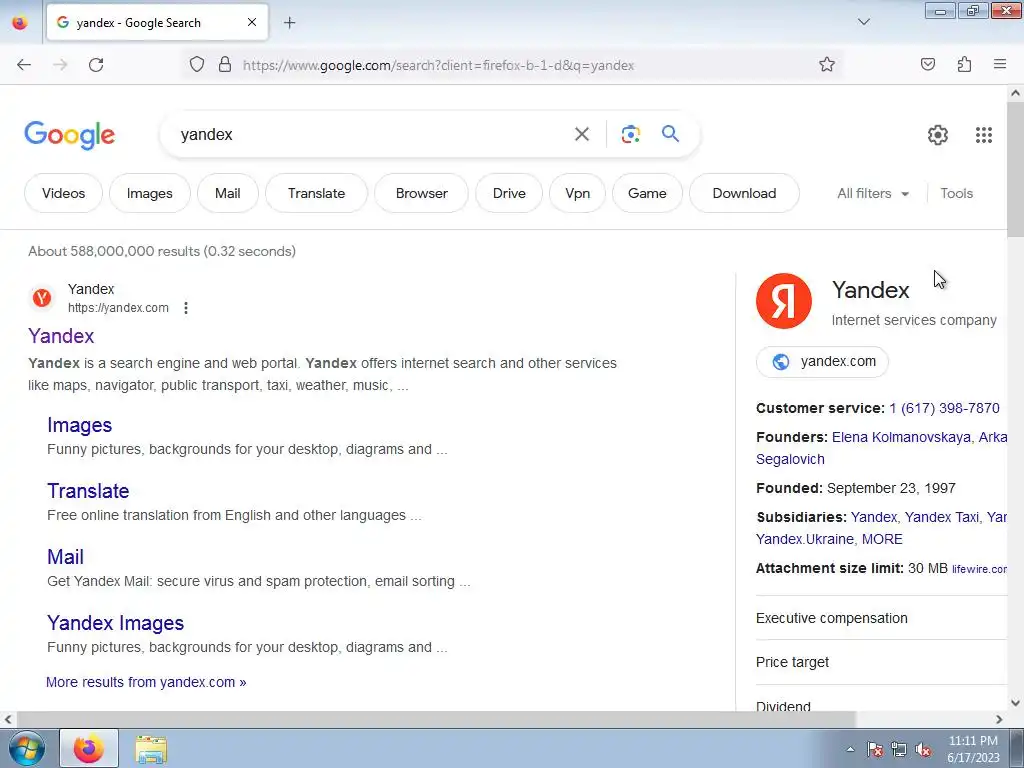The height and width of the screenshot is (768, 1024).
Task: Expand the list all tabs chevron
Action: (x=863, y=22)
